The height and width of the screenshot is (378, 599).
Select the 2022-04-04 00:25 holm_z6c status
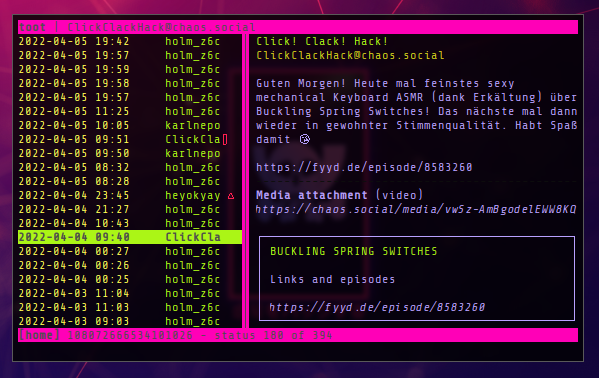130,279
